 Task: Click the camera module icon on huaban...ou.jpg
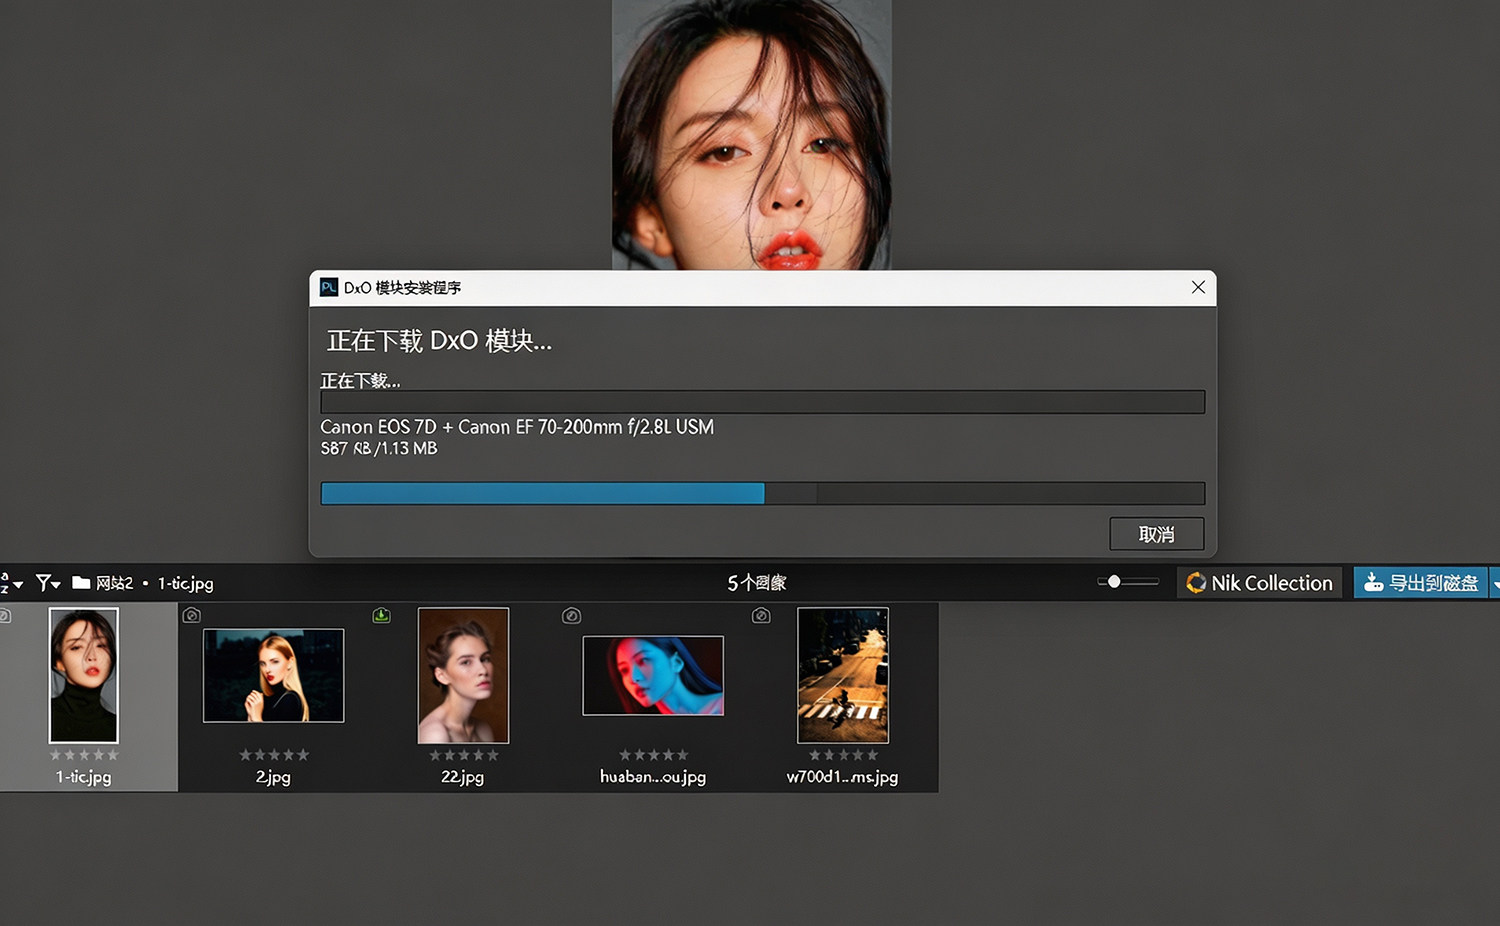click(x=571, y=615)
